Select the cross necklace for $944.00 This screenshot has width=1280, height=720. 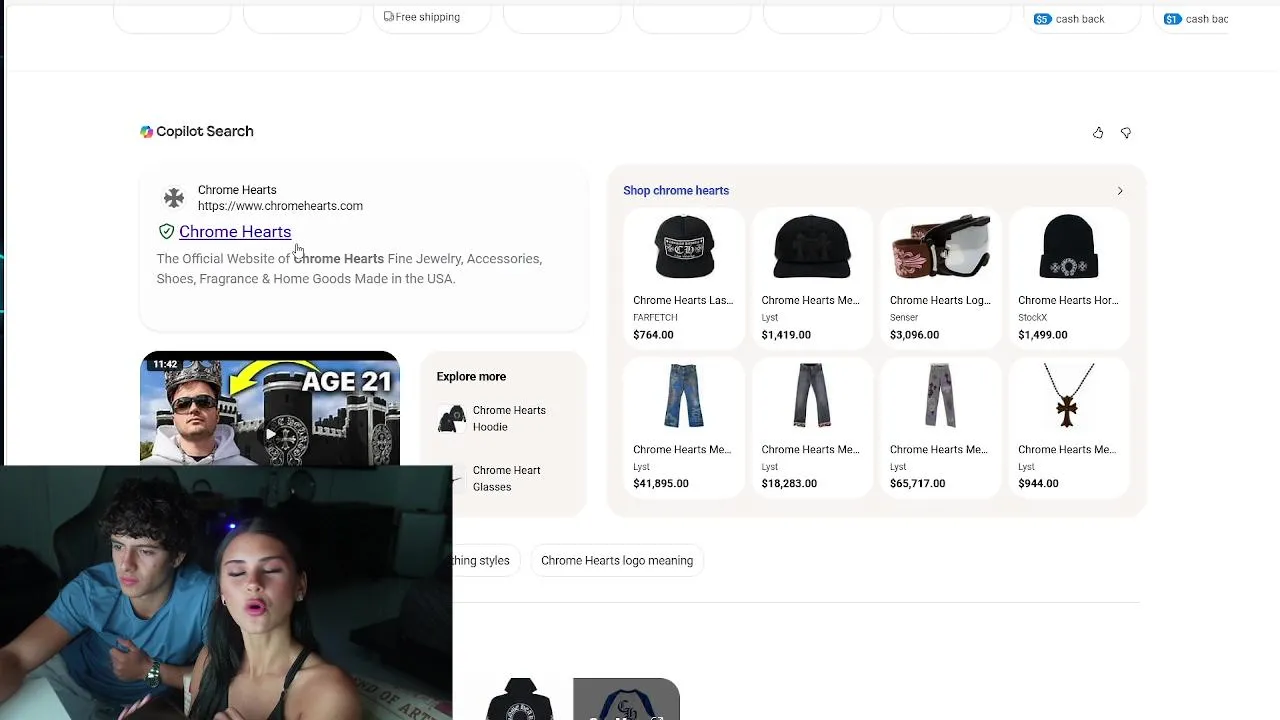(1068, 426)
